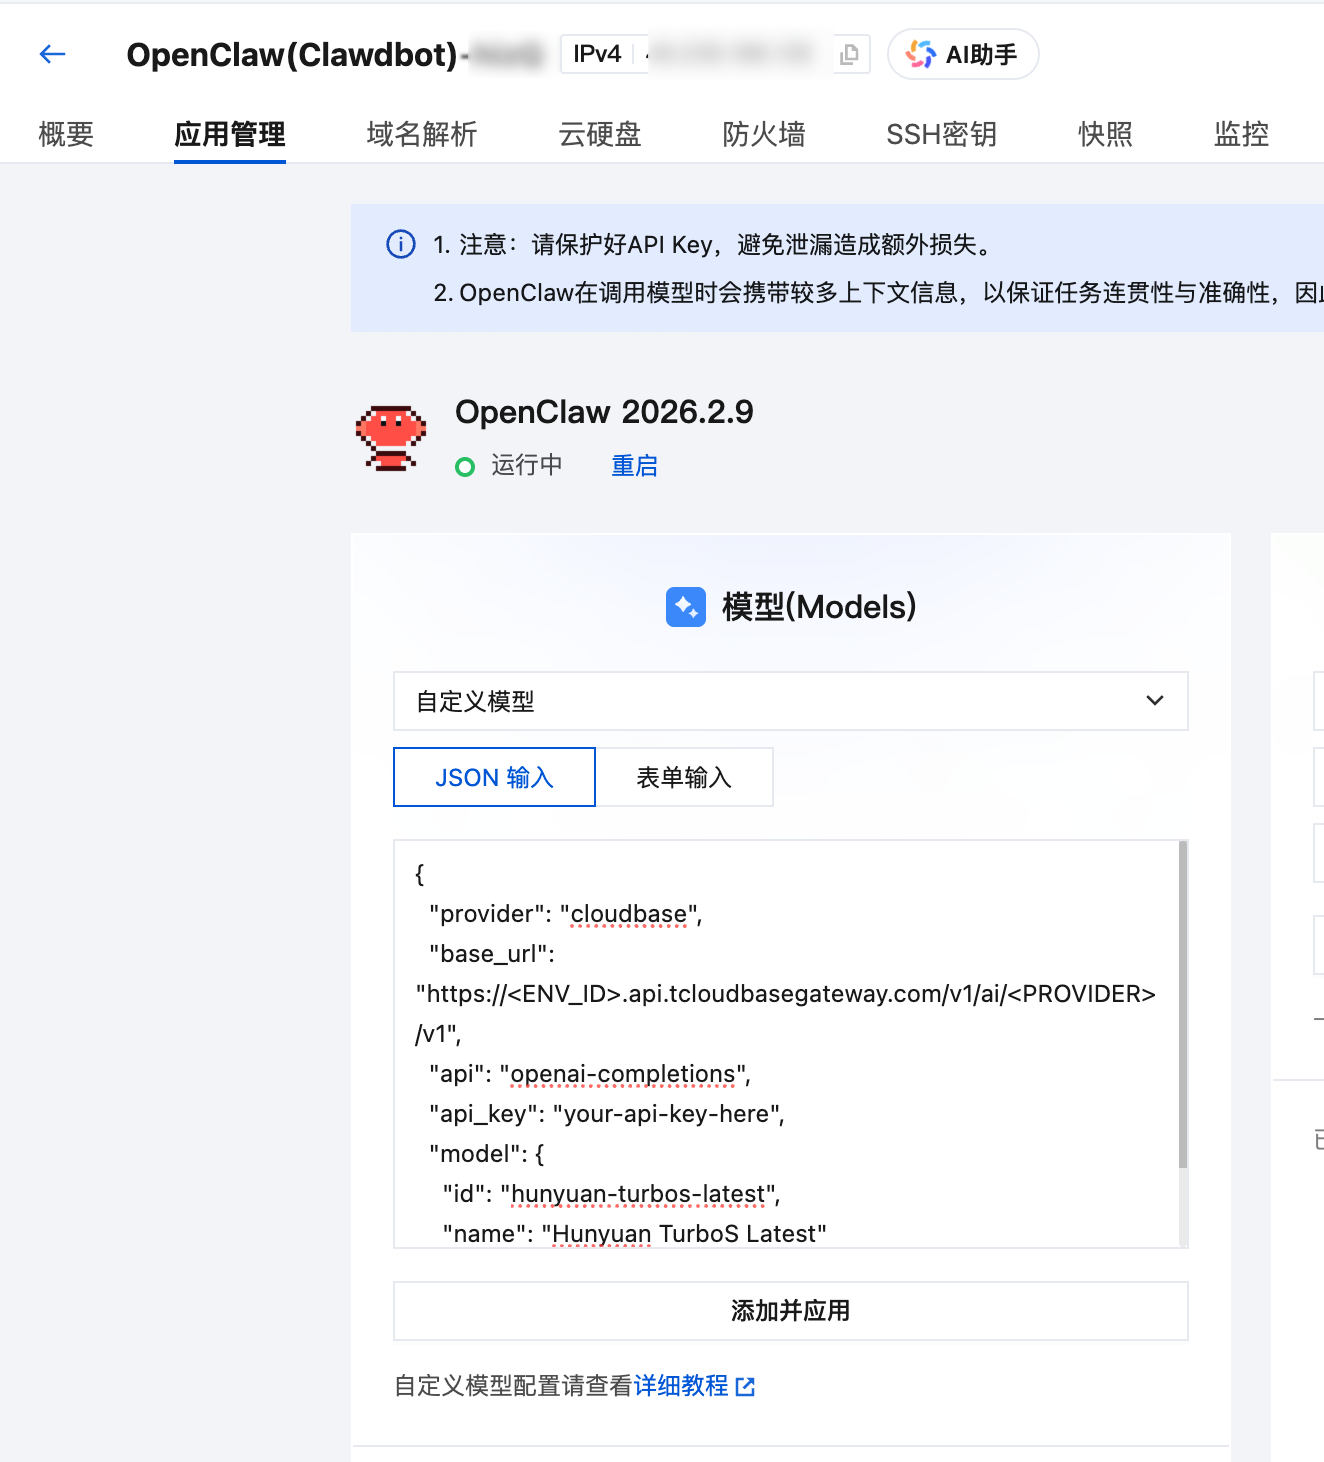
Task: Open the 域名解析 tab
Action: [x=422, y=134]
